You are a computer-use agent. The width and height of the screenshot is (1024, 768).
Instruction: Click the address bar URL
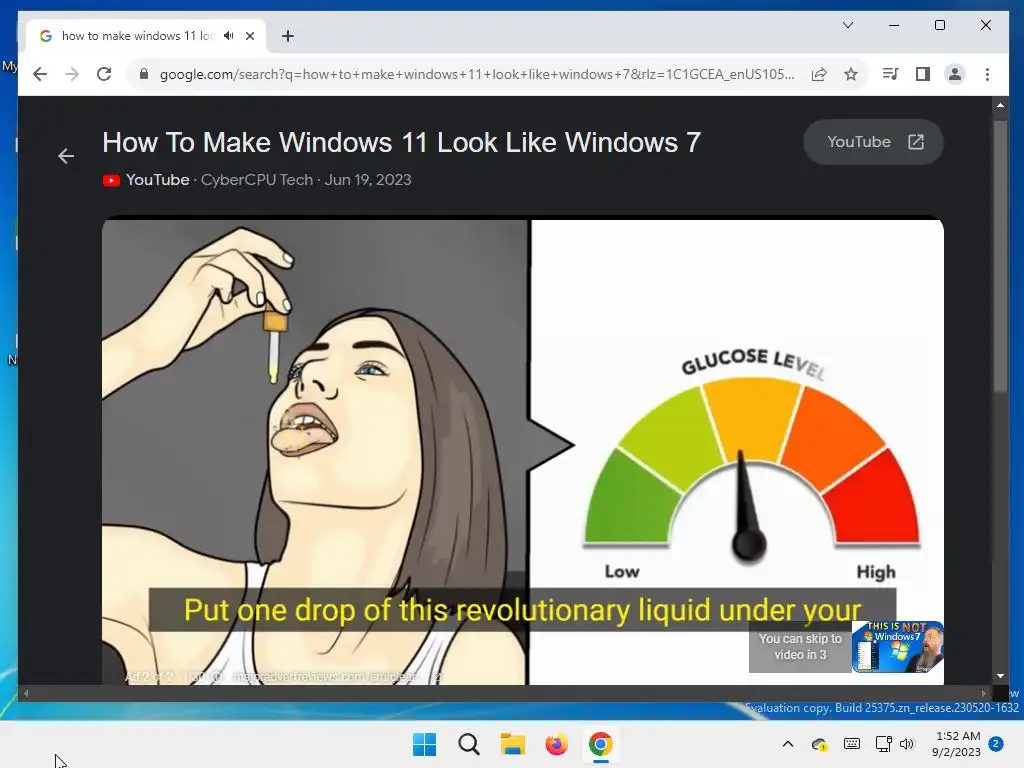pos(477,74)
